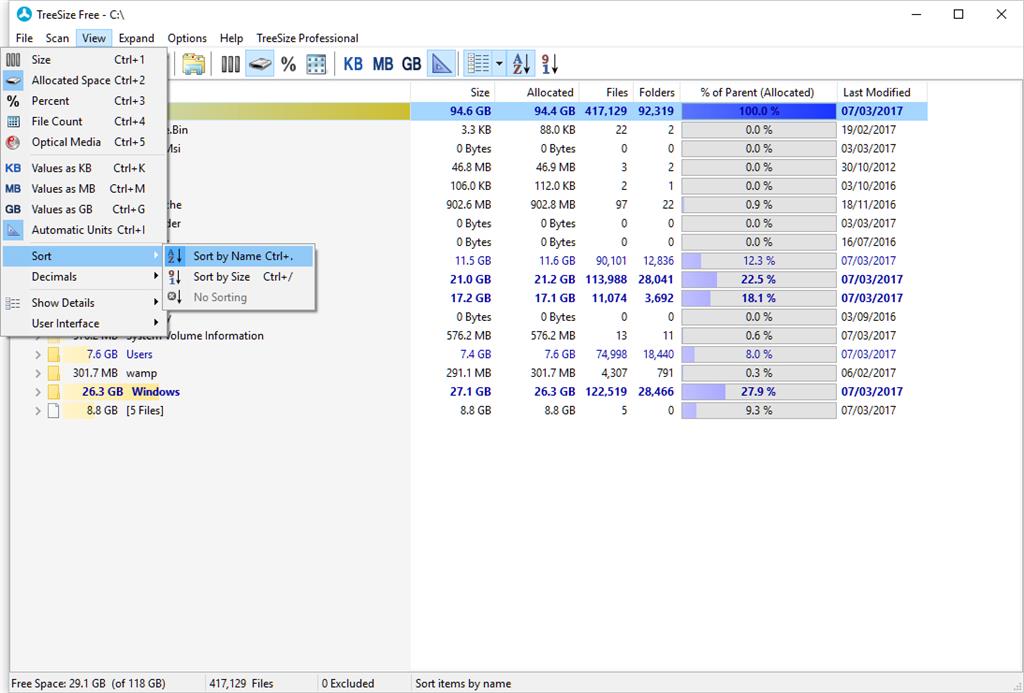Click the 18/11/2016 date cell

[868, 204]
